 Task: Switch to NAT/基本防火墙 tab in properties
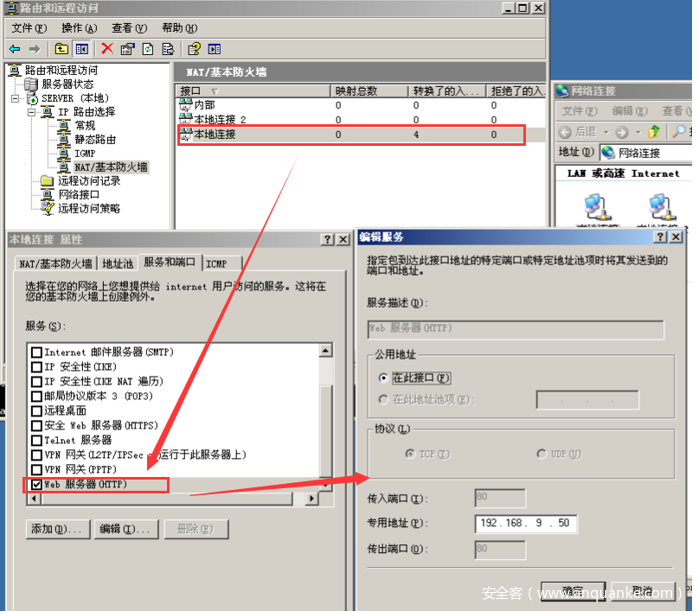click(56, 264)
